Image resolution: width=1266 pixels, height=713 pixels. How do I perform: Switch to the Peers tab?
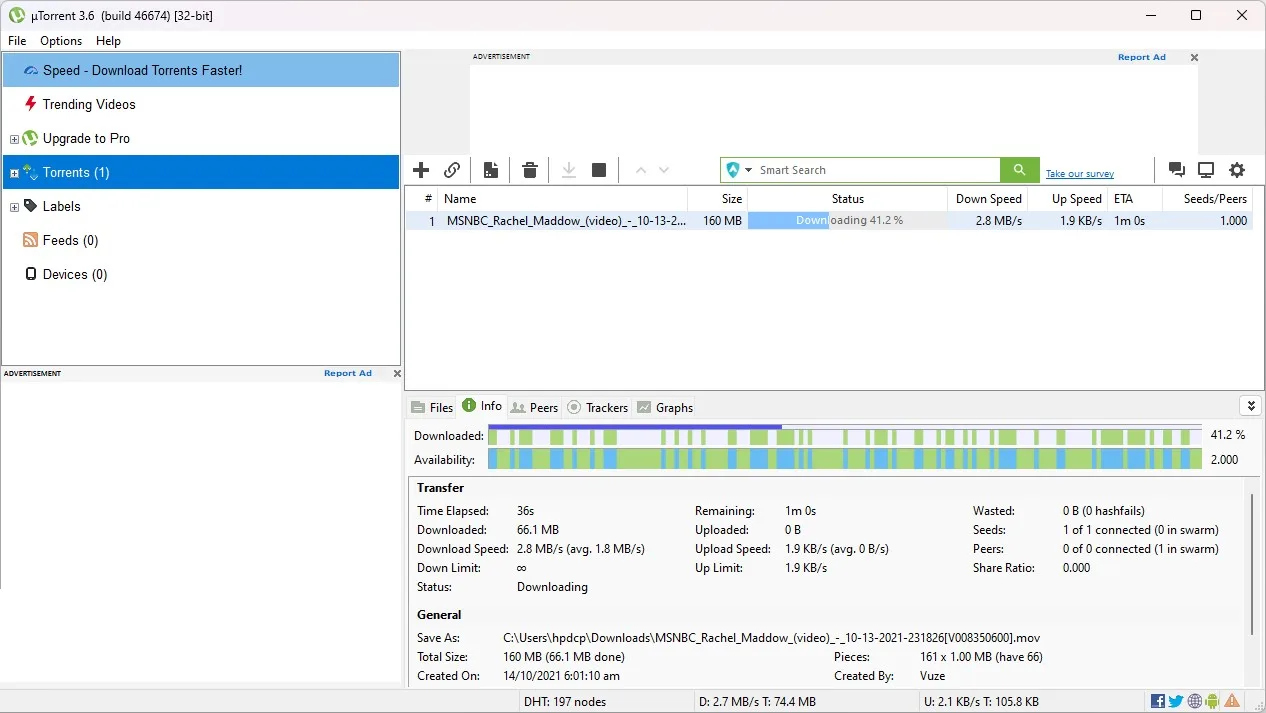coord(534,407)
